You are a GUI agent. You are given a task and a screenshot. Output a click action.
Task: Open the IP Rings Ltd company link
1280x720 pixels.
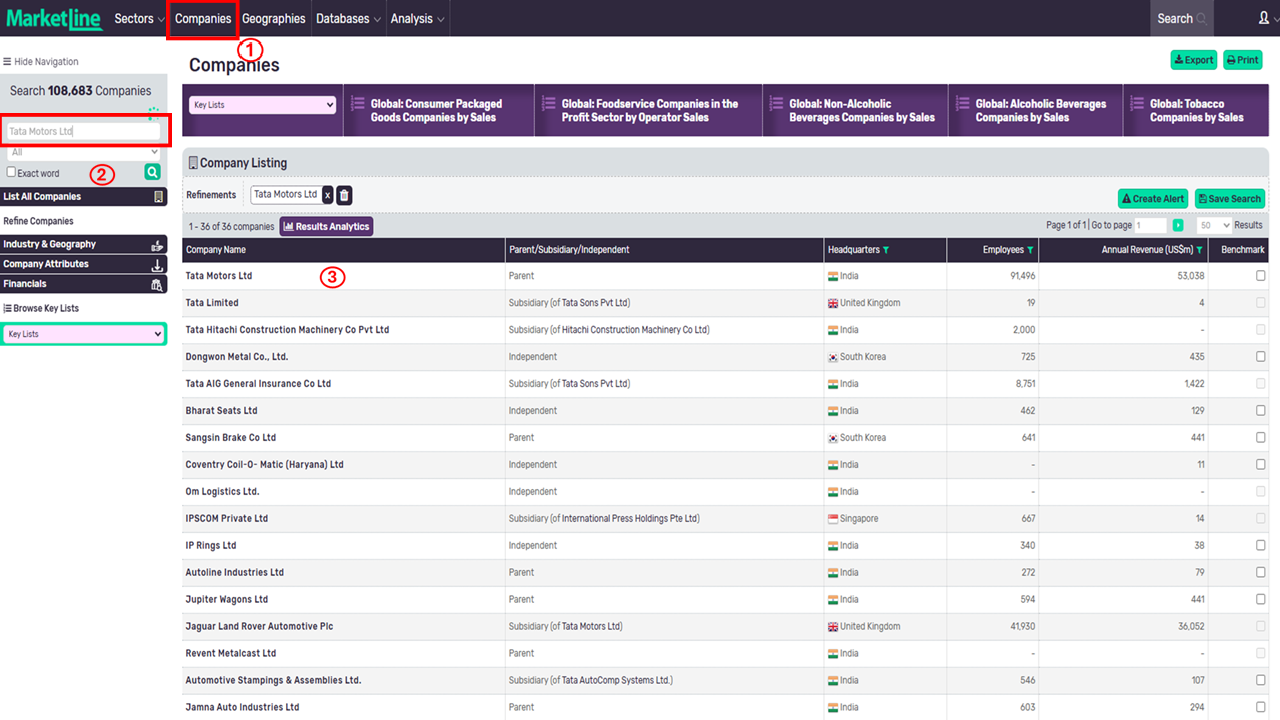pos(211,546)
